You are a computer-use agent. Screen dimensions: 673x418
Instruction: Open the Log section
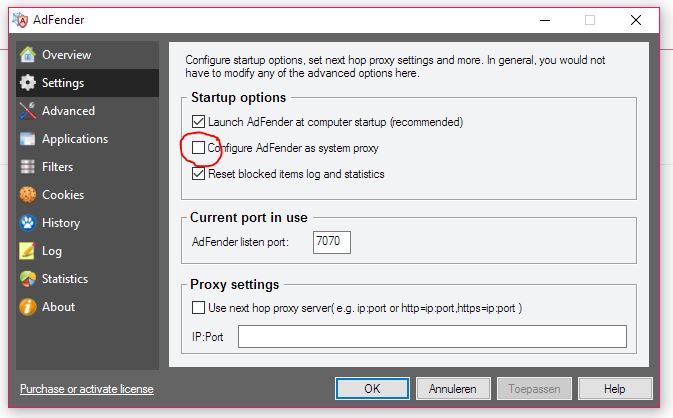(88, 251)
